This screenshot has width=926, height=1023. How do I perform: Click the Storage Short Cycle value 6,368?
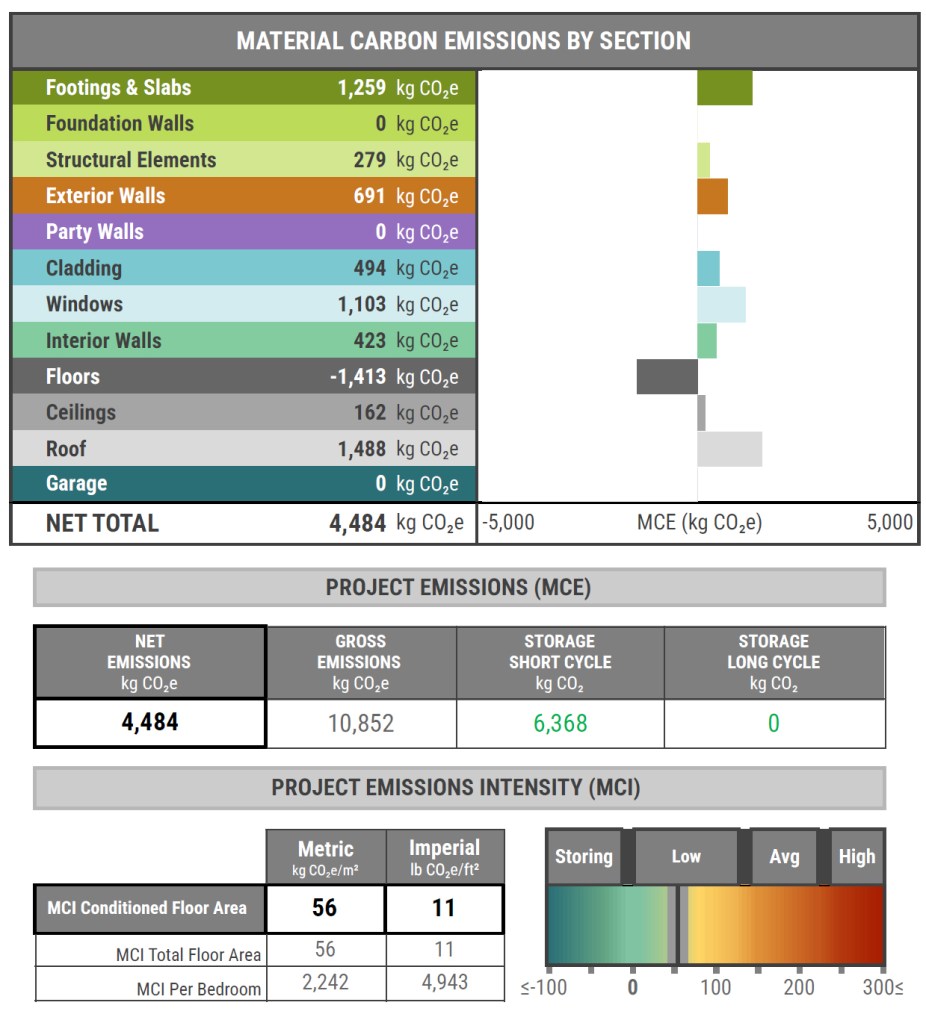coord(560,723)
